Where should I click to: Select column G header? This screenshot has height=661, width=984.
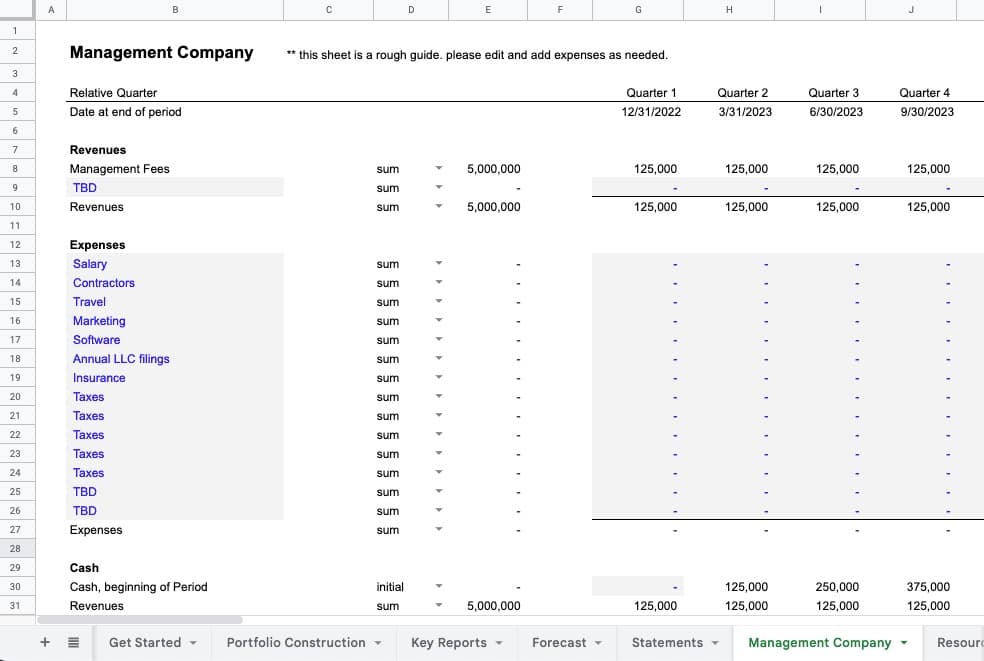click(638, 10)
